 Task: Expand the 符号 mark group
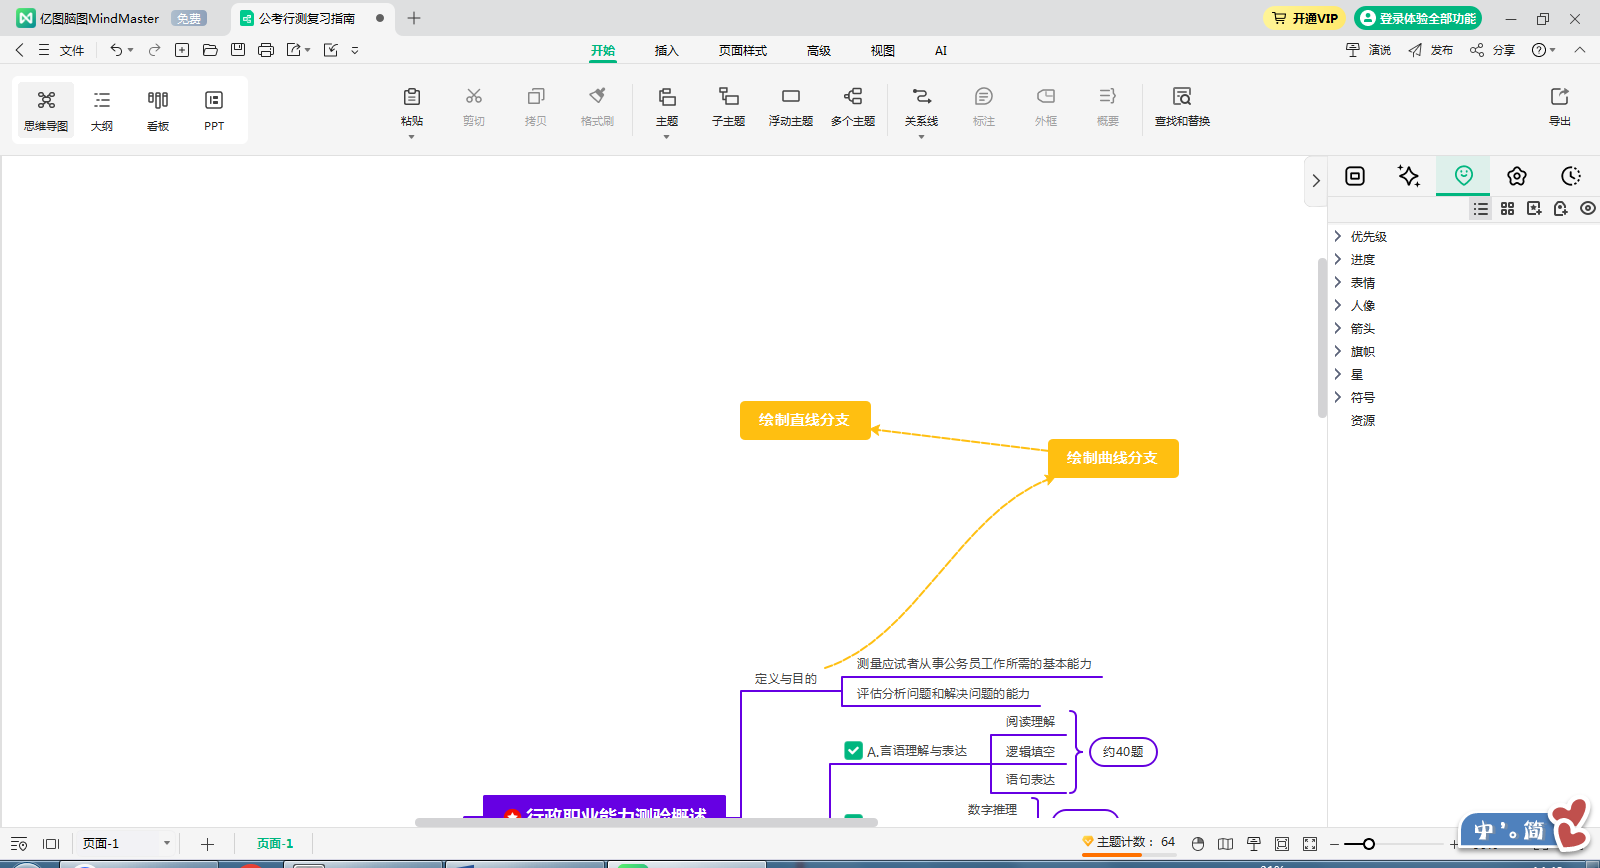(x=1338, y=397)
